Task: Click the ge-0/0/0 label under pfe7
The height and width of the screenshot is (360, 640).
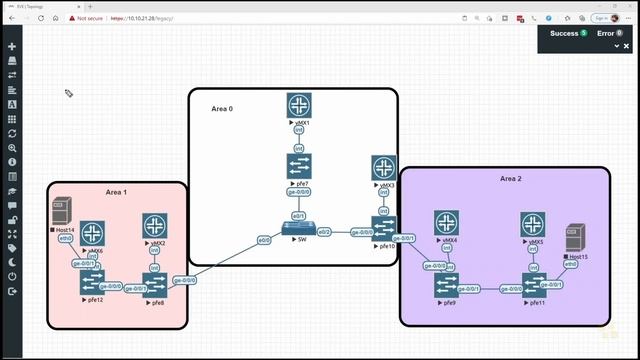Action: 298,192
